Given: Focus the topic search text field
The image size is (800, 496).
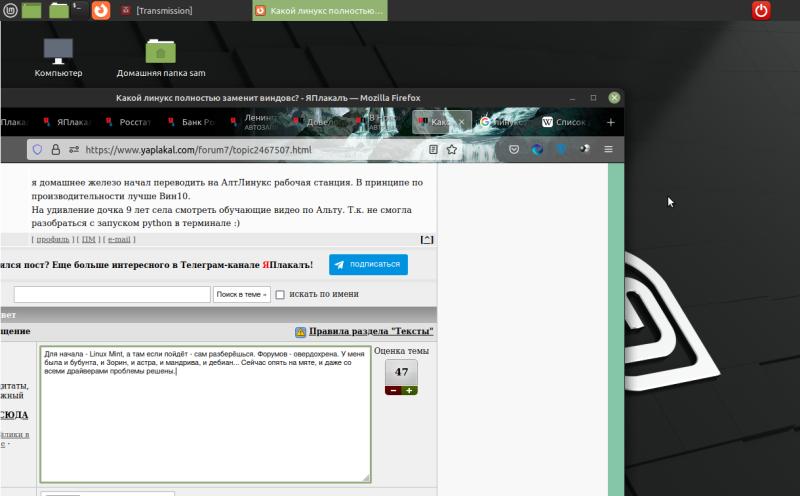Looking at the screenshot, I should 112,294.
